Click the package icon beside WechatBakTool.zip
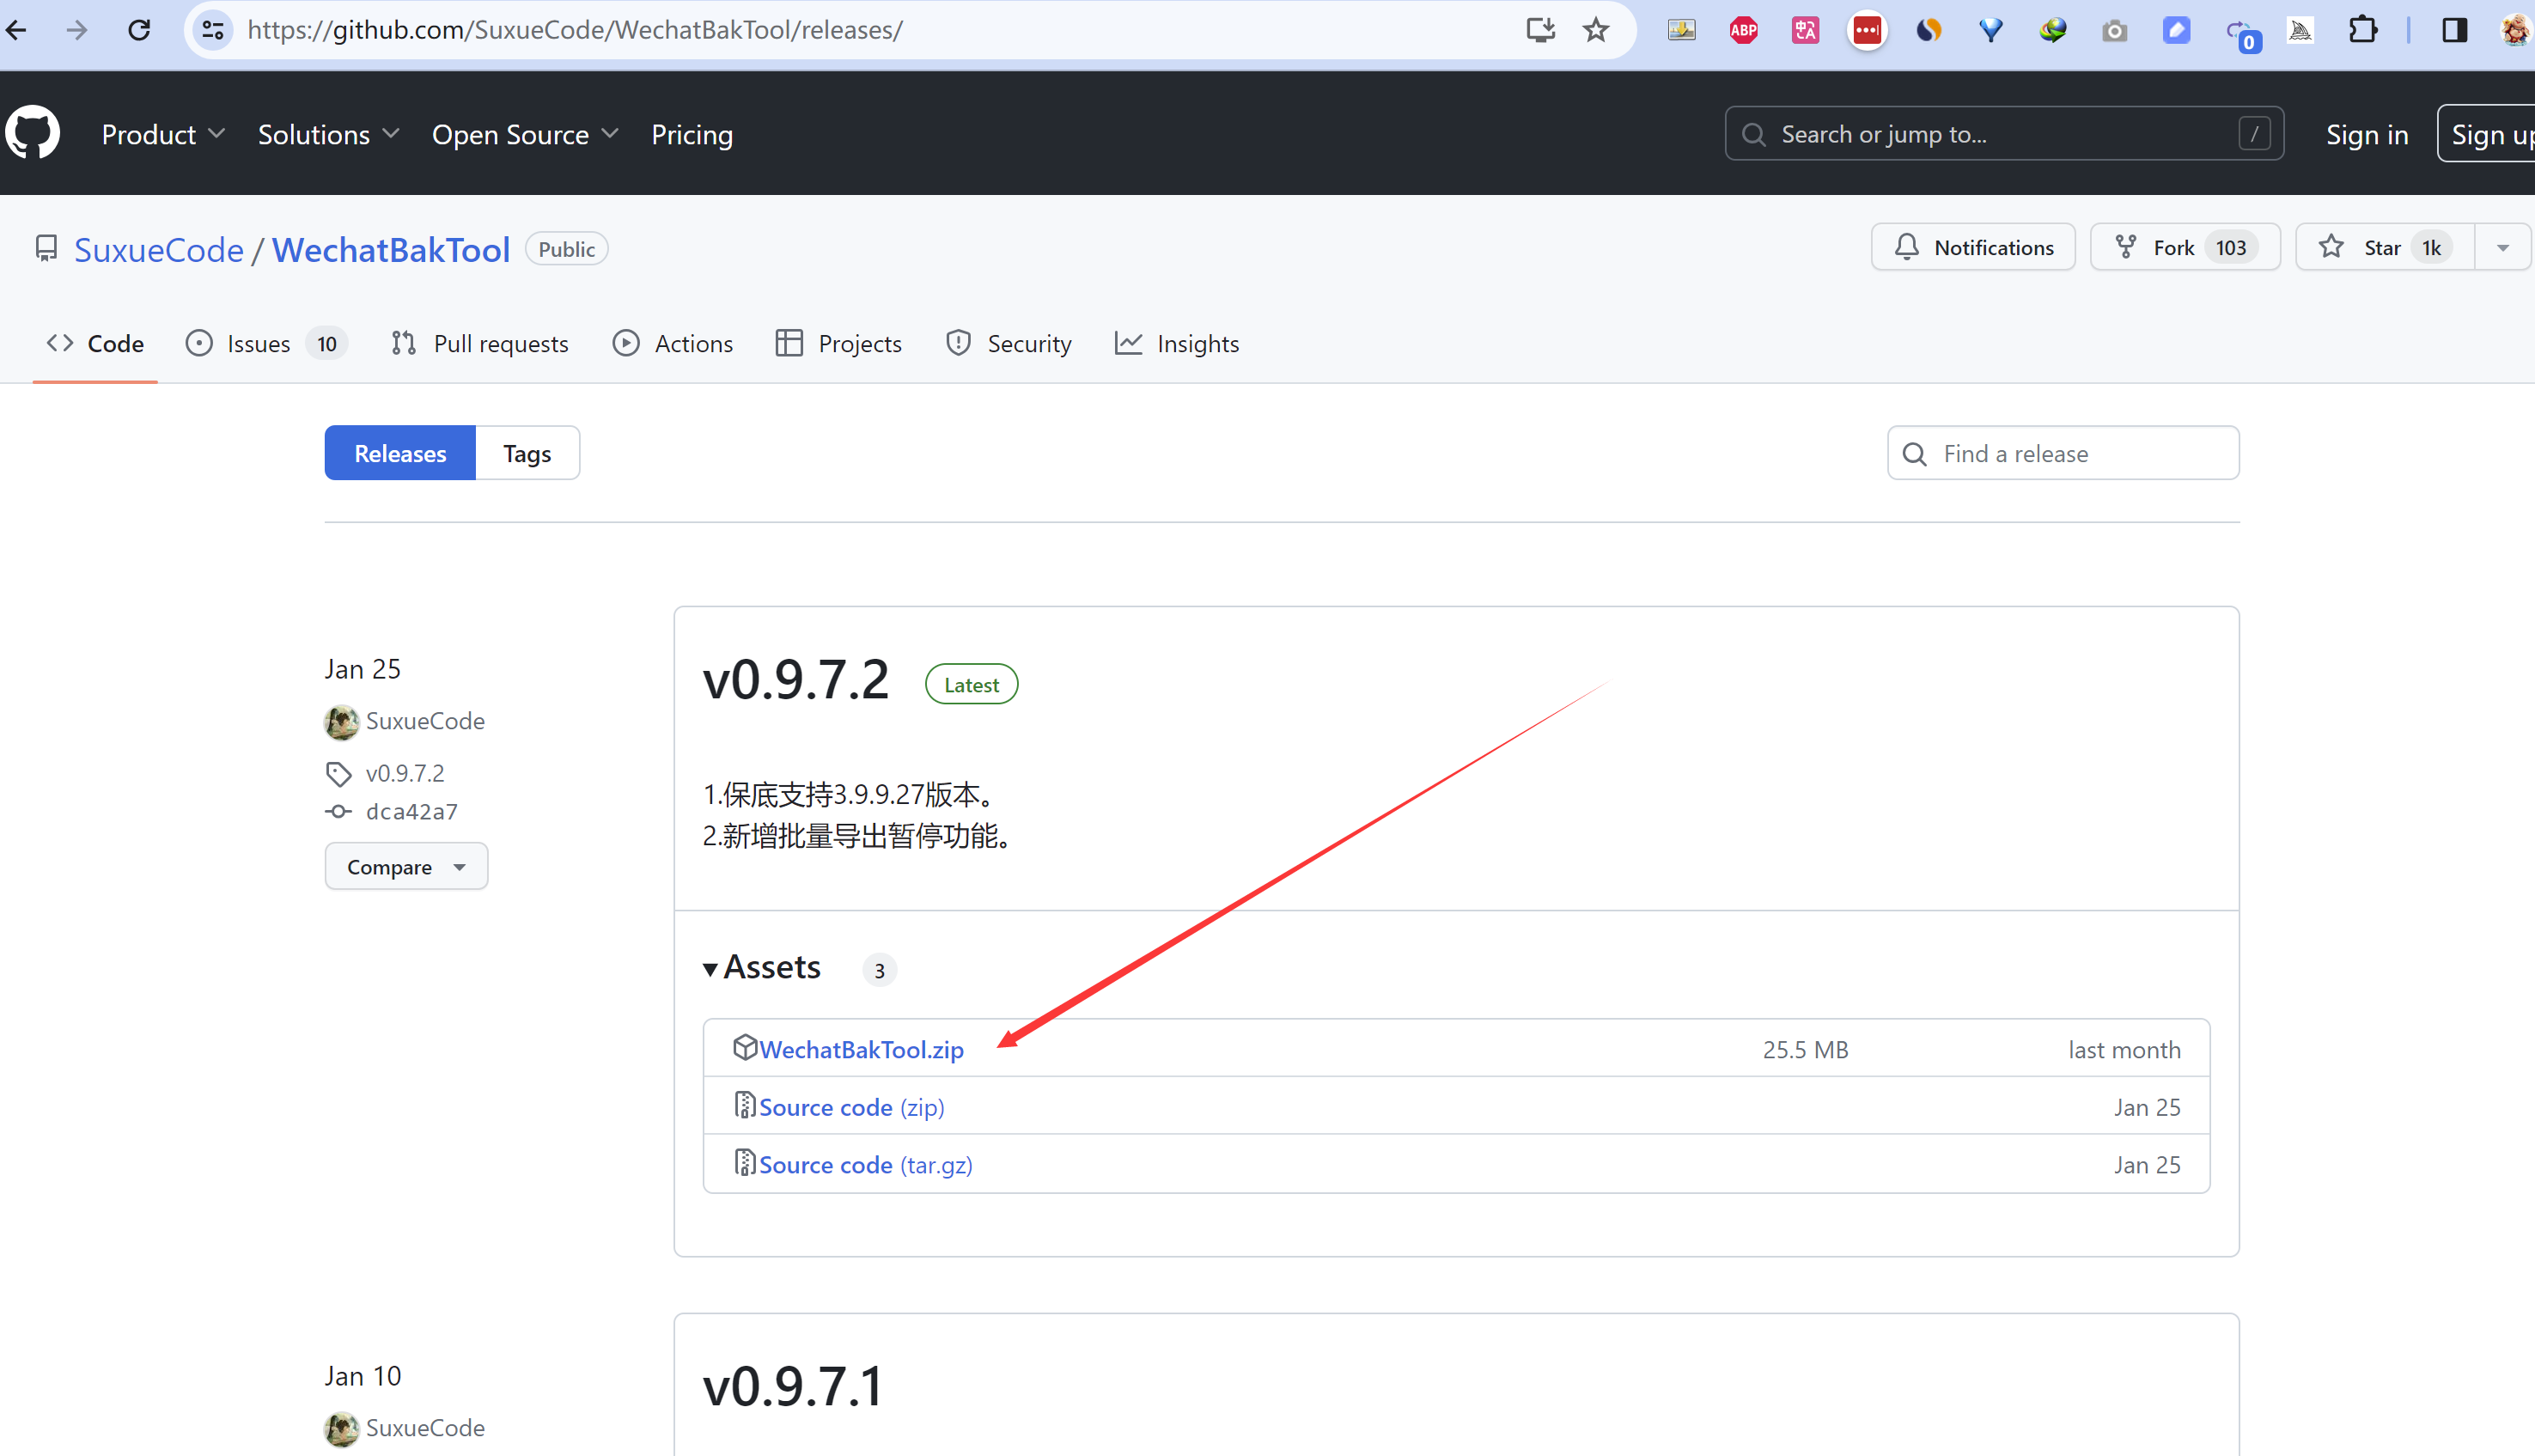Image resolution: width=2535 pixels, height=1456 pixels. [745, 1047]
